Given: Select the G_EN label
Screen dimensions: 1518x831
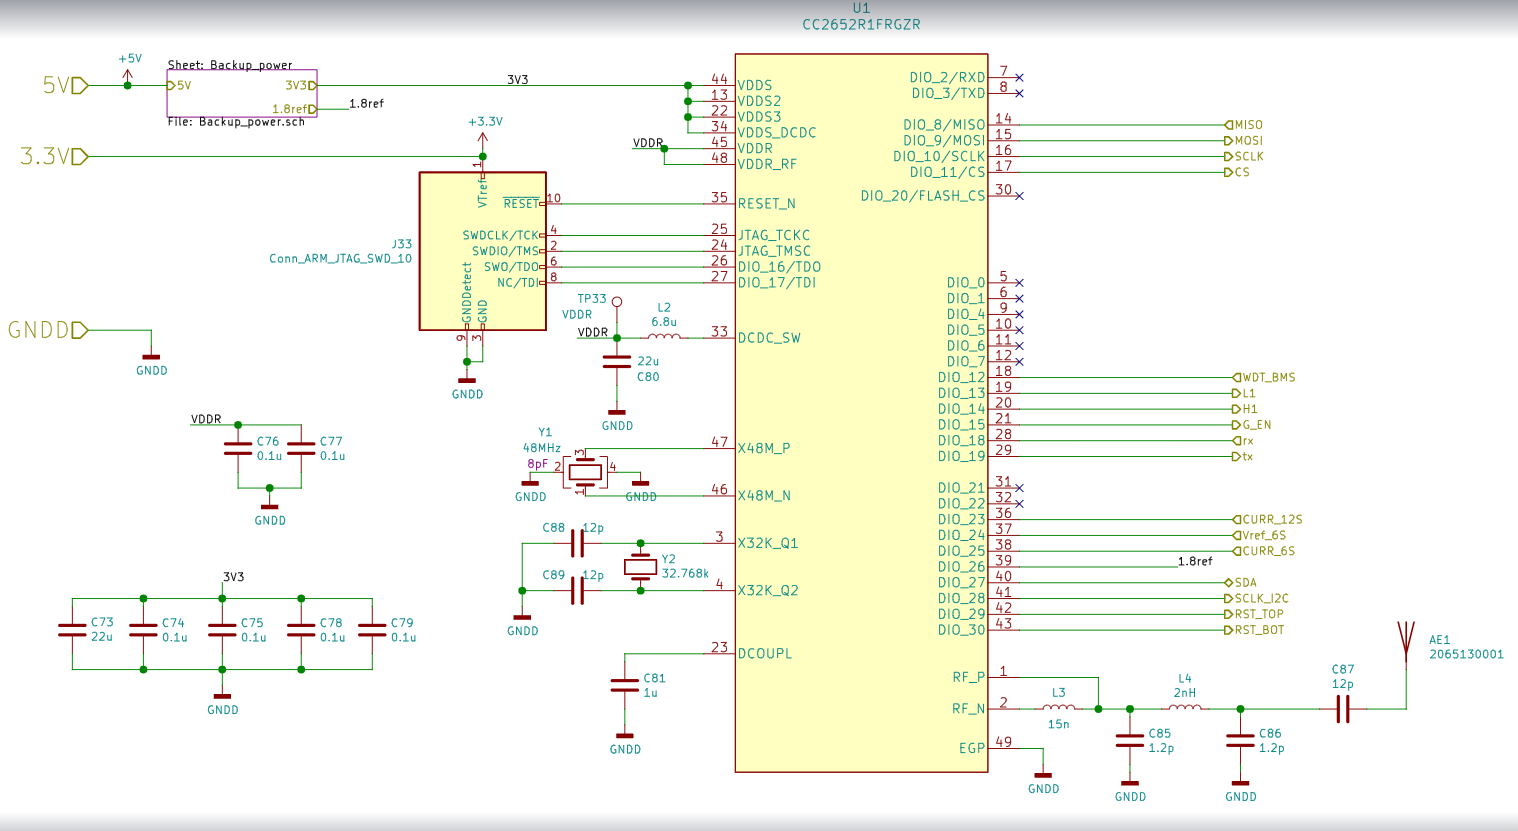Looking at the screenshot, I should point(1252,425).
